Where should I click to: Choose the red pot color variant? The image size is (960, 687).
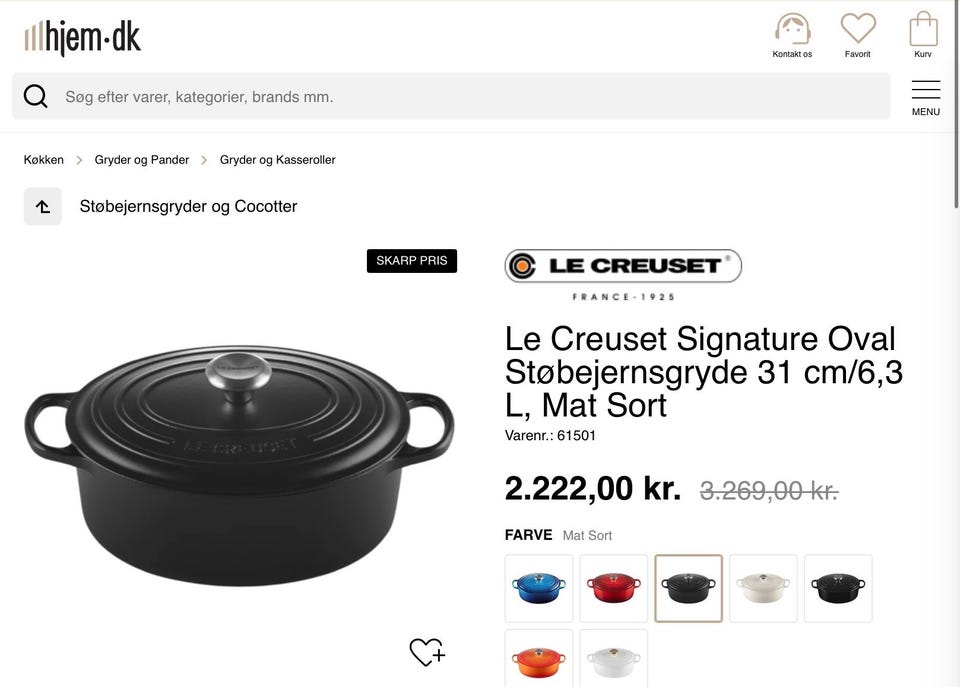pyautogui.click(x=614, y=588)
